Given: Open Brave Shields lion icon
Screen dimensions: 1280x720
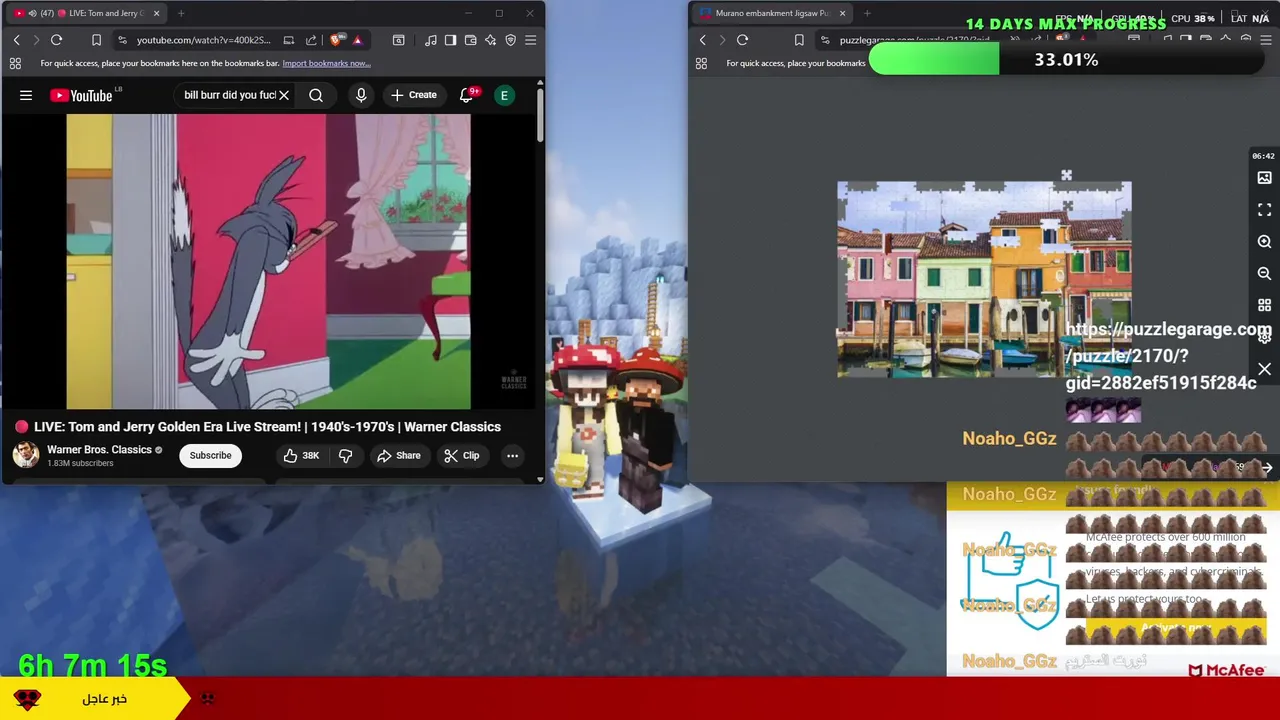Looking at the screenshot, I should tap(335, 40).
